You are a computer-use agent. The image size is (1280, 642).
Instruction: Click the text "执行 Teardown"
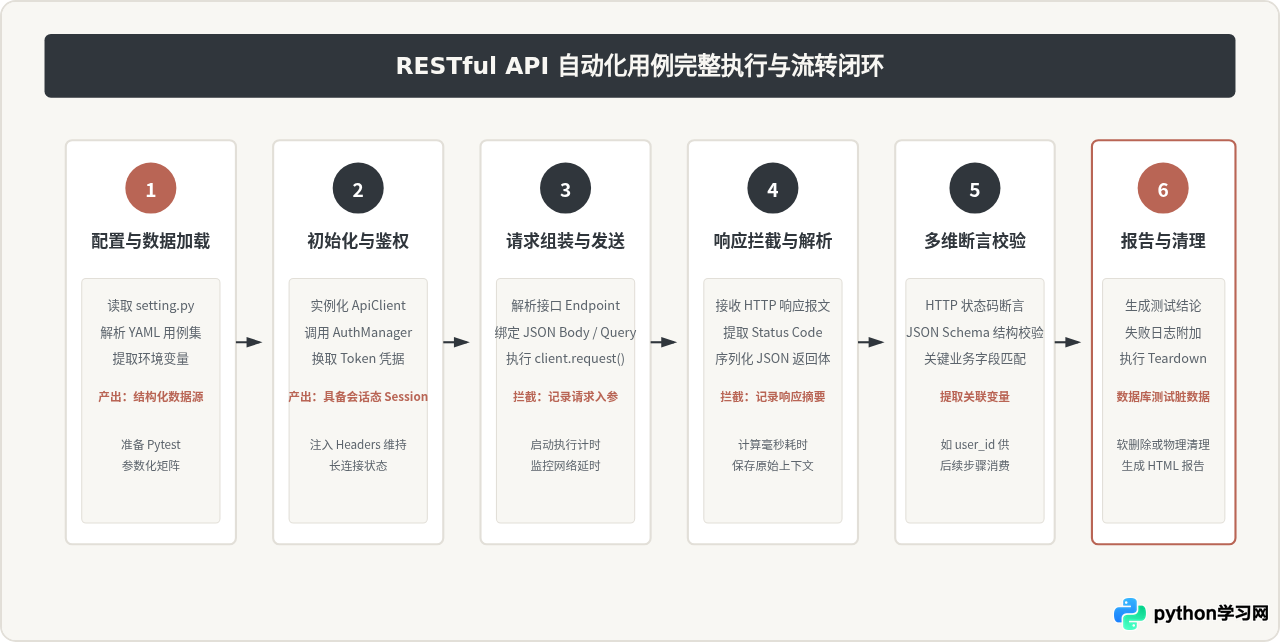pyautogui.click(x=1163, y=358)
